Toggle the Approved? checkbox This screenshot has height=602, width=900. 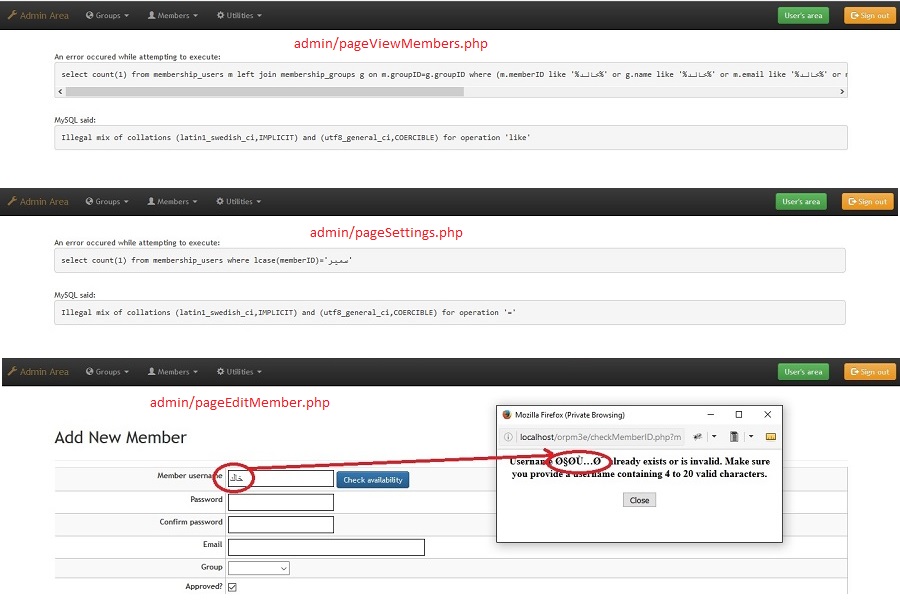click(x=232, y=587)
